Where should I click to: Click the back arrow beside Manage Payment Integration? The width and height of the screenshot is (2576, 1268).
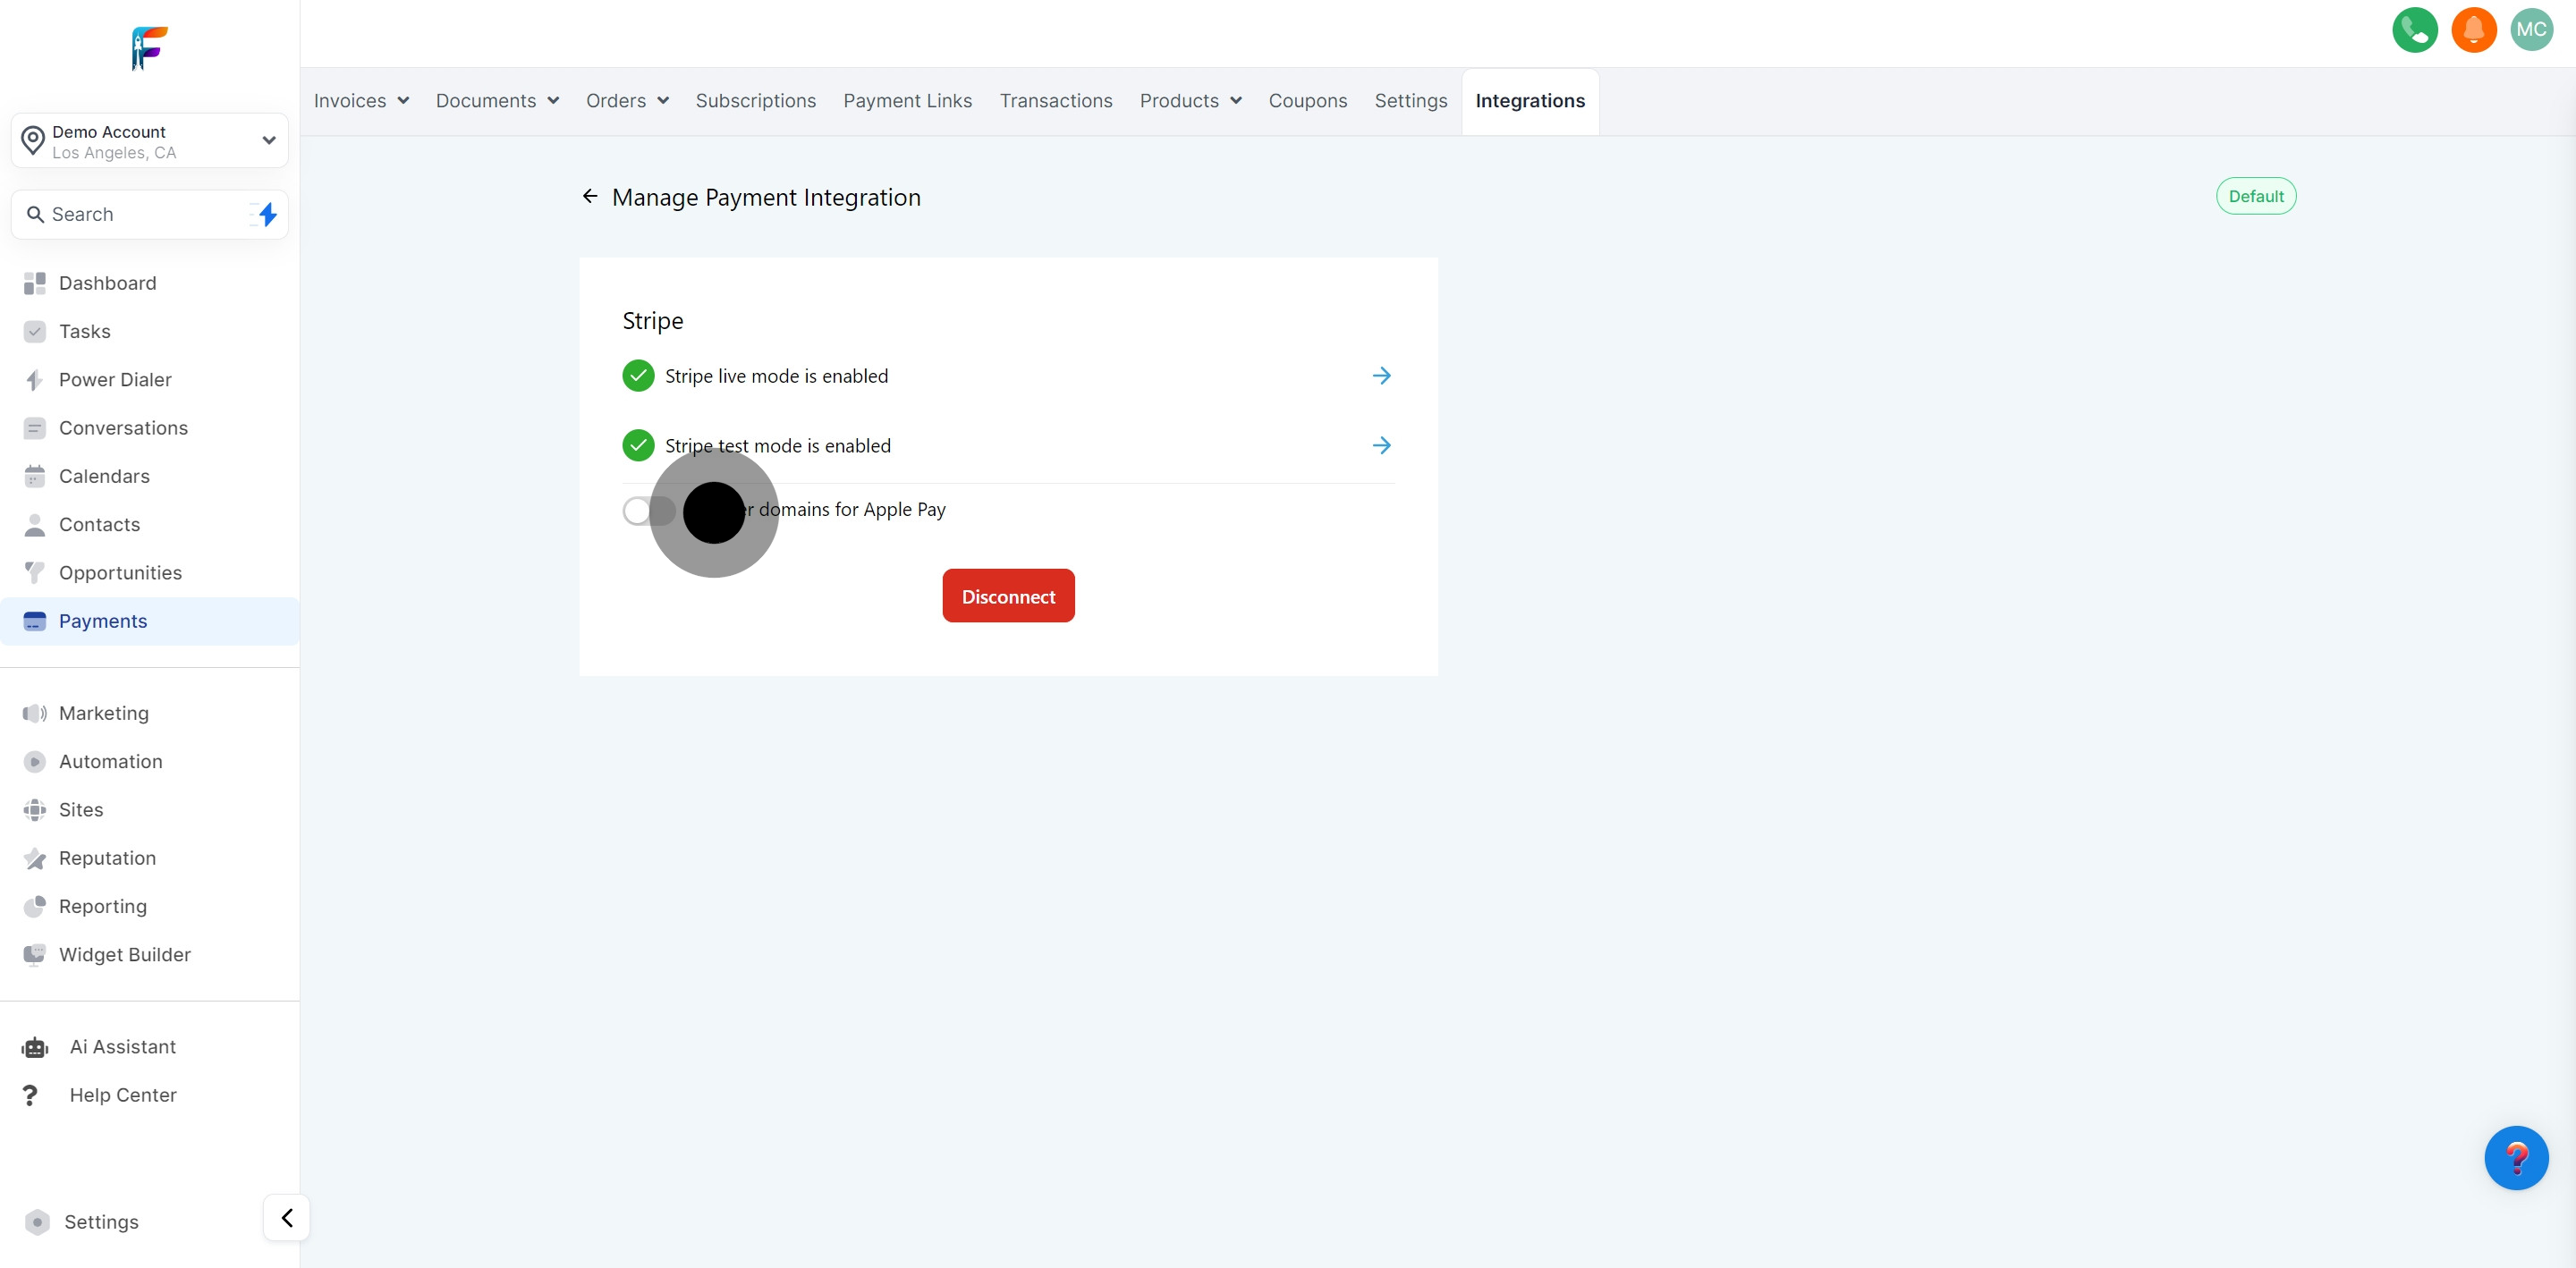(590, 197)
